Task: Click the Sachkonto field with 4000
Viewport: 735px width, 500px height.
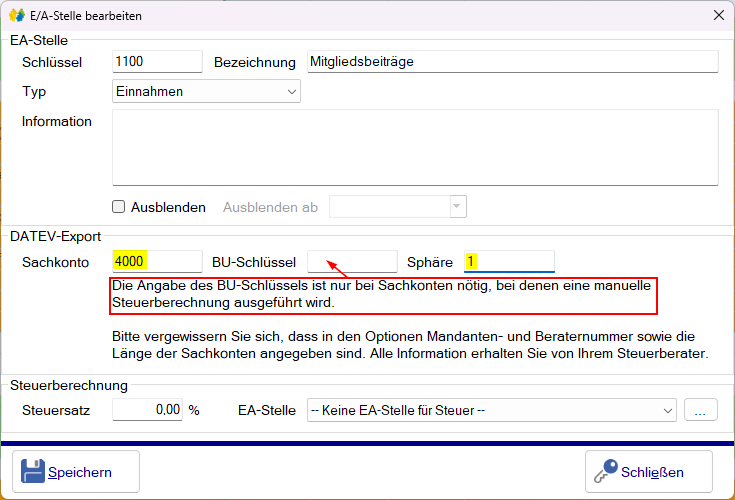Action: (x=157, y=261)
